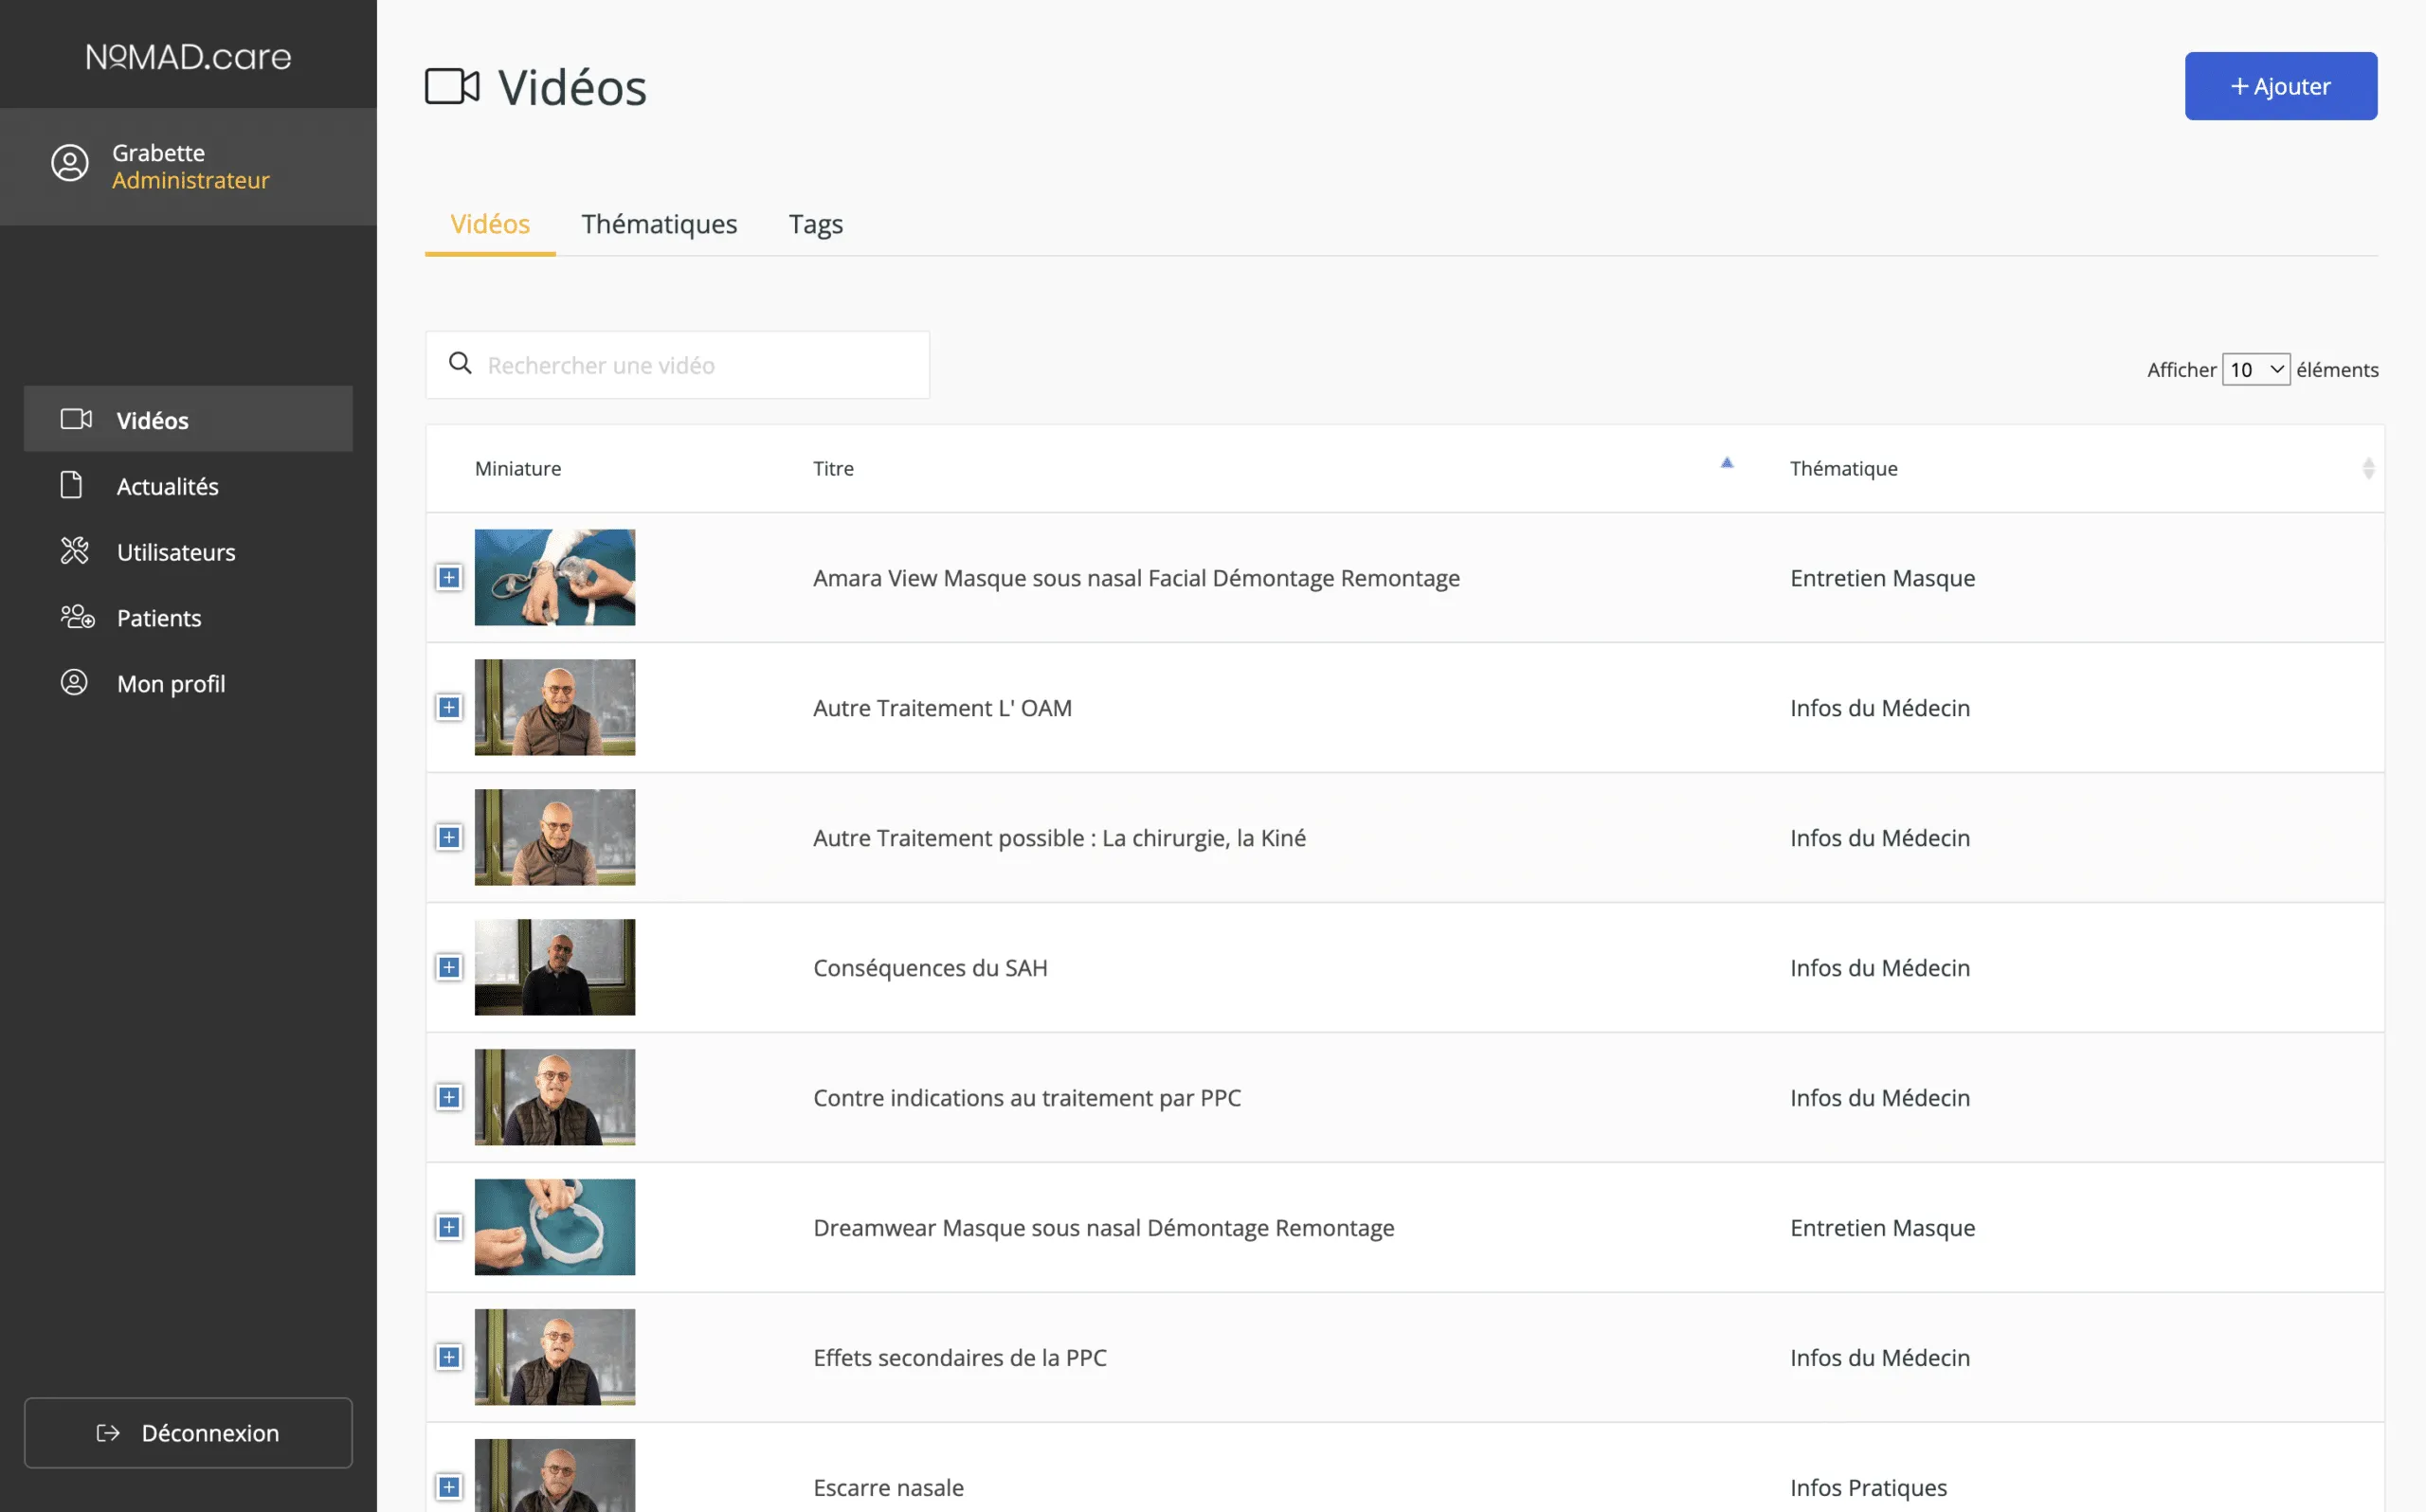Switch to the Tags tab

pyautogui.click(x=815, y=224)
